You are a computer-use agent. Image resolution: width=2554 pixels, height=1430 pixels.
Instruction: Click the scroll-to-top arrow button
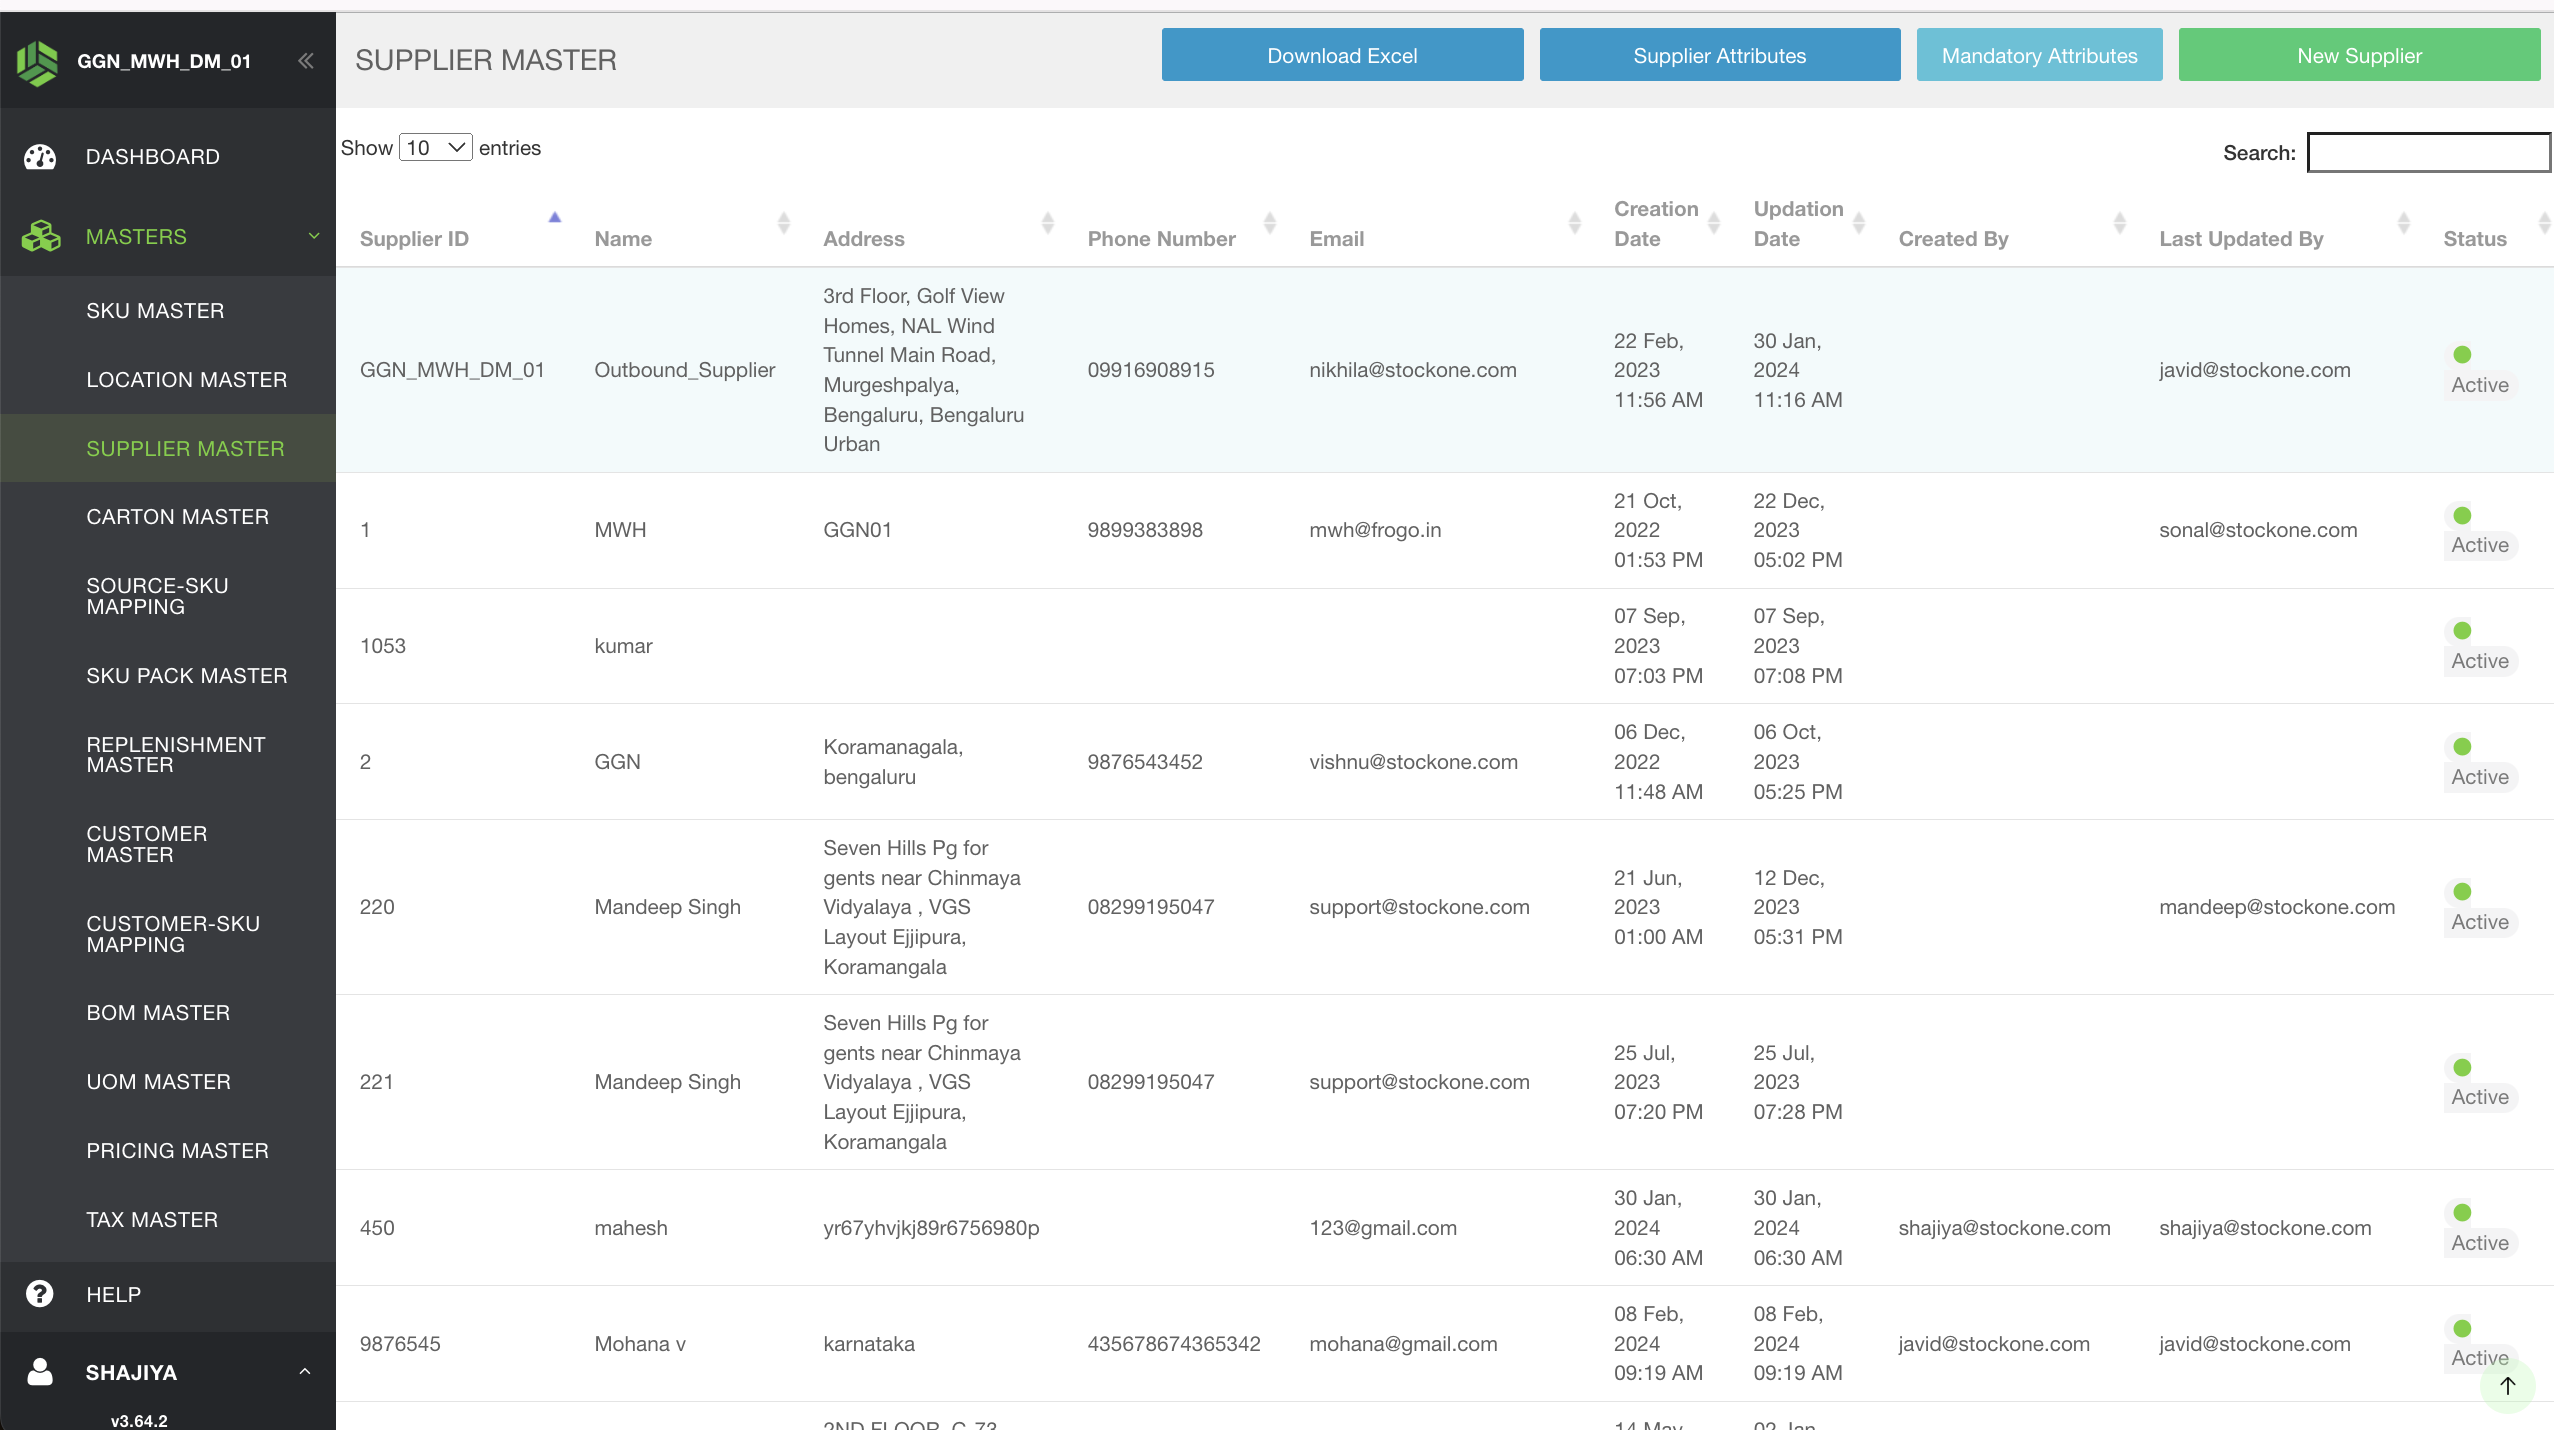(2507, 1385)
